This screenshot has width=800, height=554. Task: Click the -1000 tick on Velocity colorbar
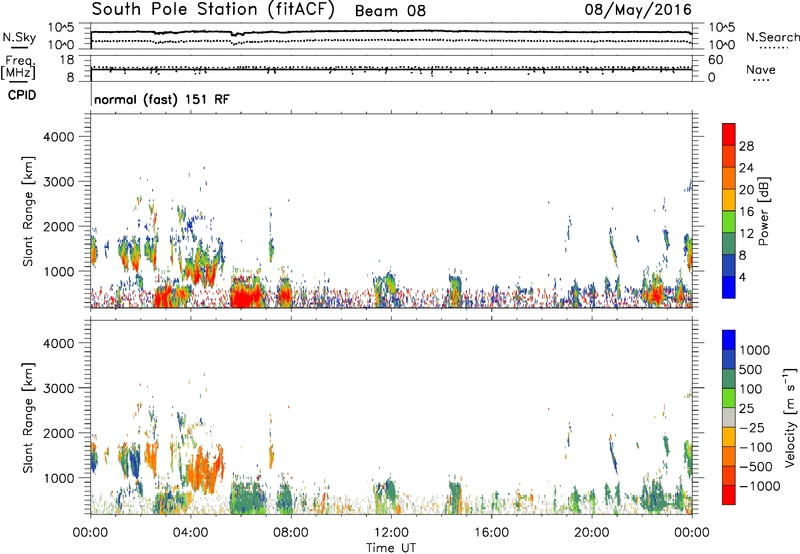[759, 486]
